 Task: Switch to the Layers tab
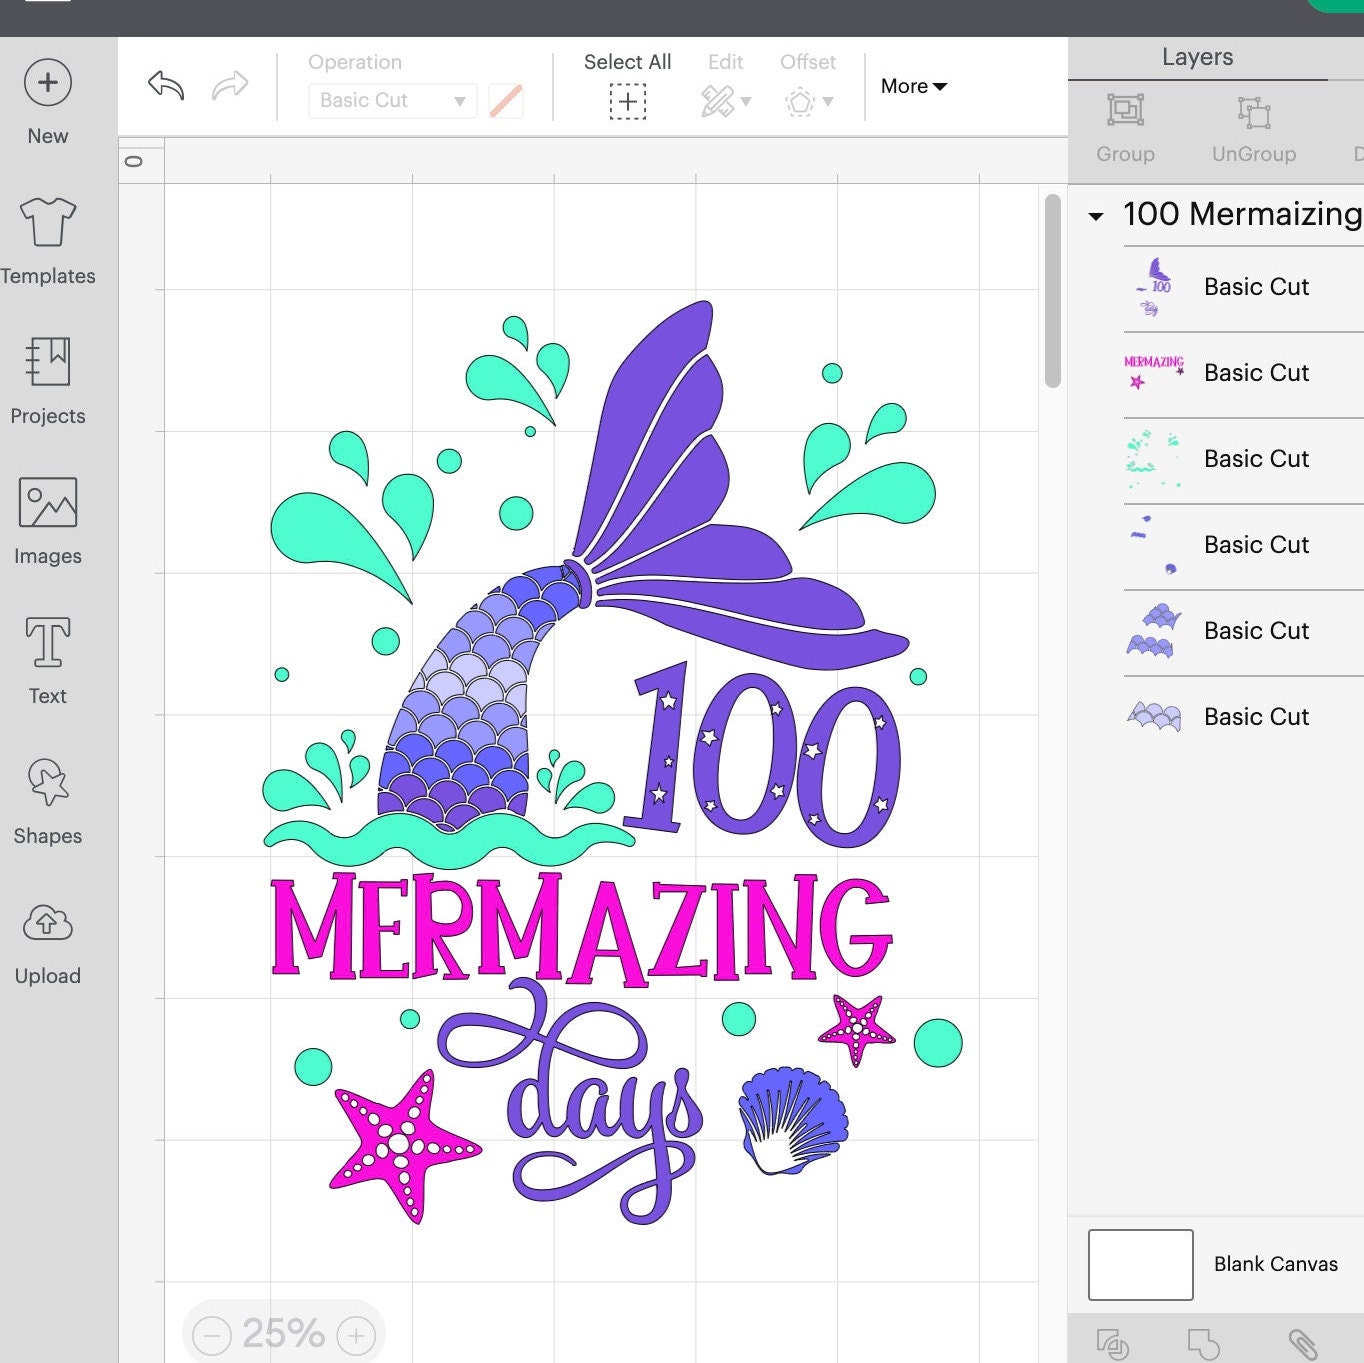pos(1197,56)
